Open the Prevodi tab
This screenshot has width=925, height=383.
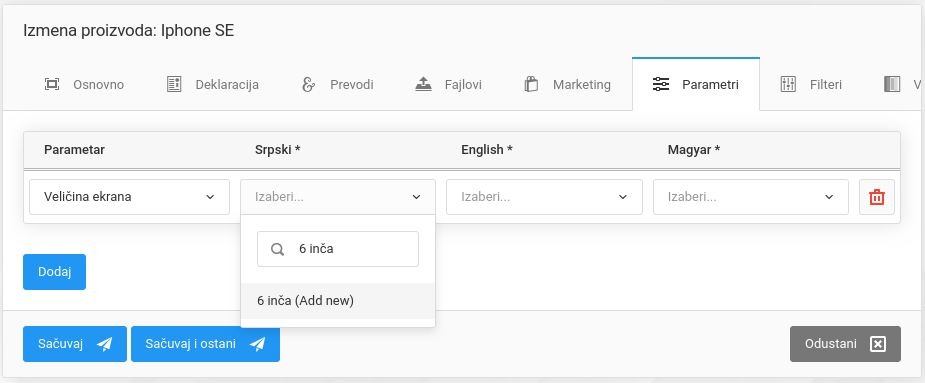pyautogui.click(x=337, y=84)
